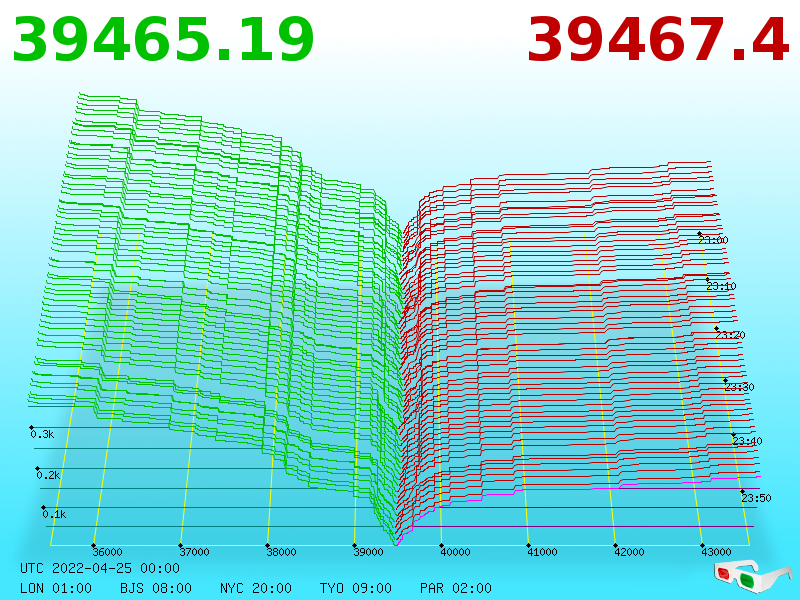Screen dimensions: 800x600
Task: Click the 0.3k depth axis label
Action: [x=42, y=434]
